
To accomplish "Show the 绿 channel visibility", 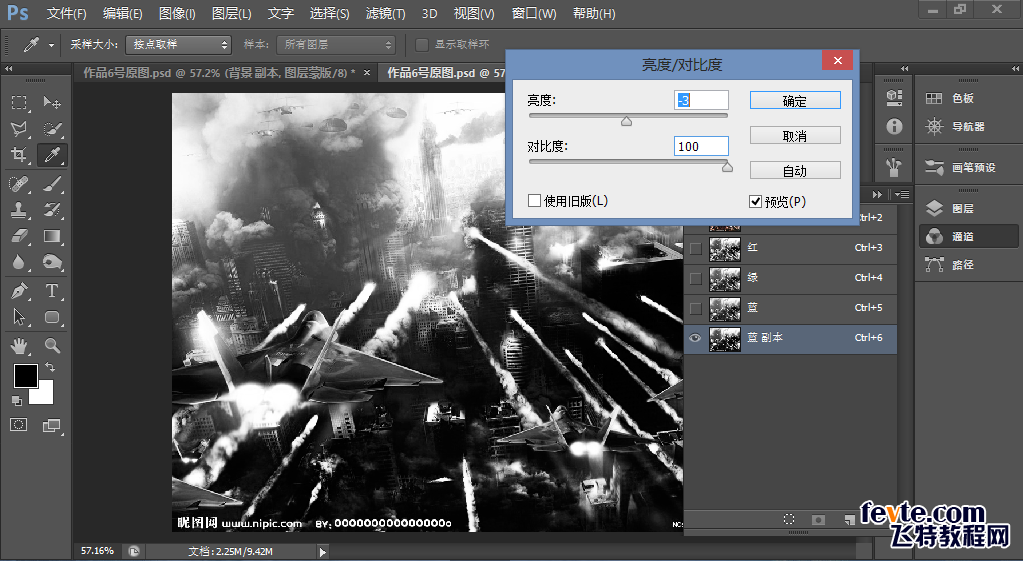I will [695, 278].
